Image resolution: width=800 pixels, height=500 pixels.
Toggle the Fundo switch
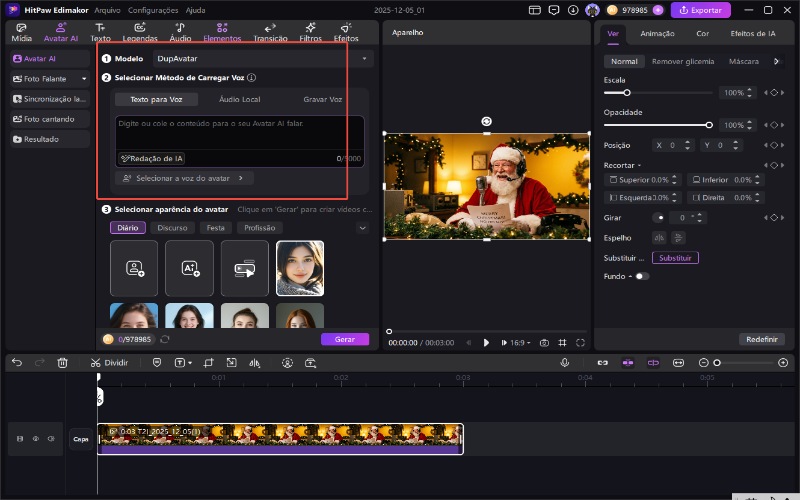pos(641,276)
